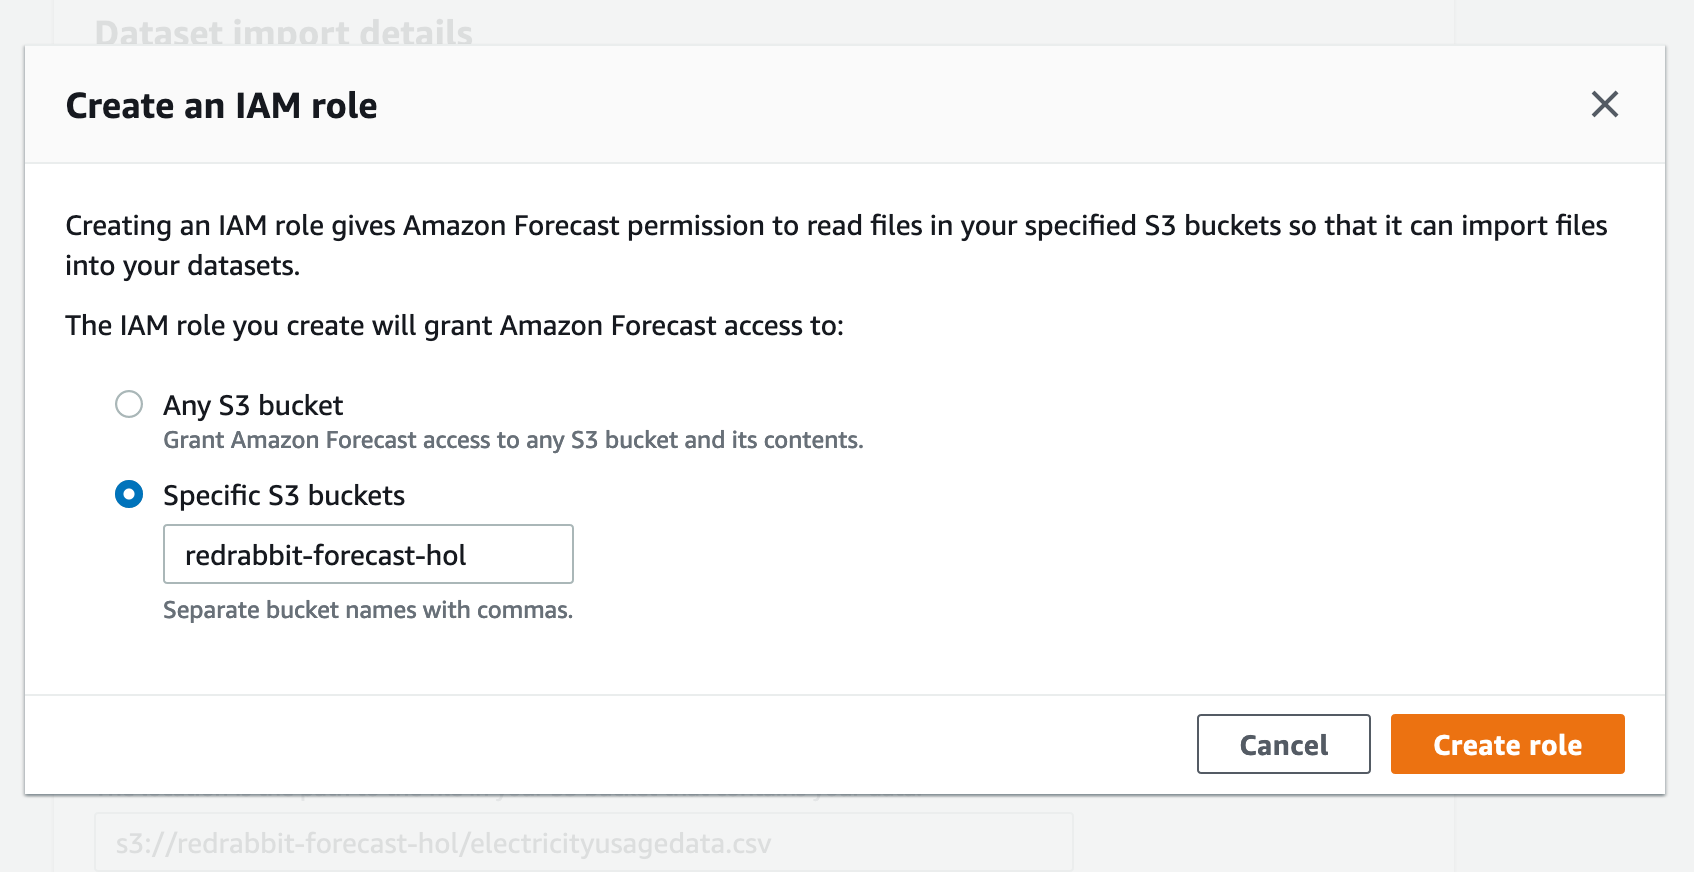Click the dimmed S3 data path field behind dialog
Screen dimensions: 1694x872
[x=584, y=843]
